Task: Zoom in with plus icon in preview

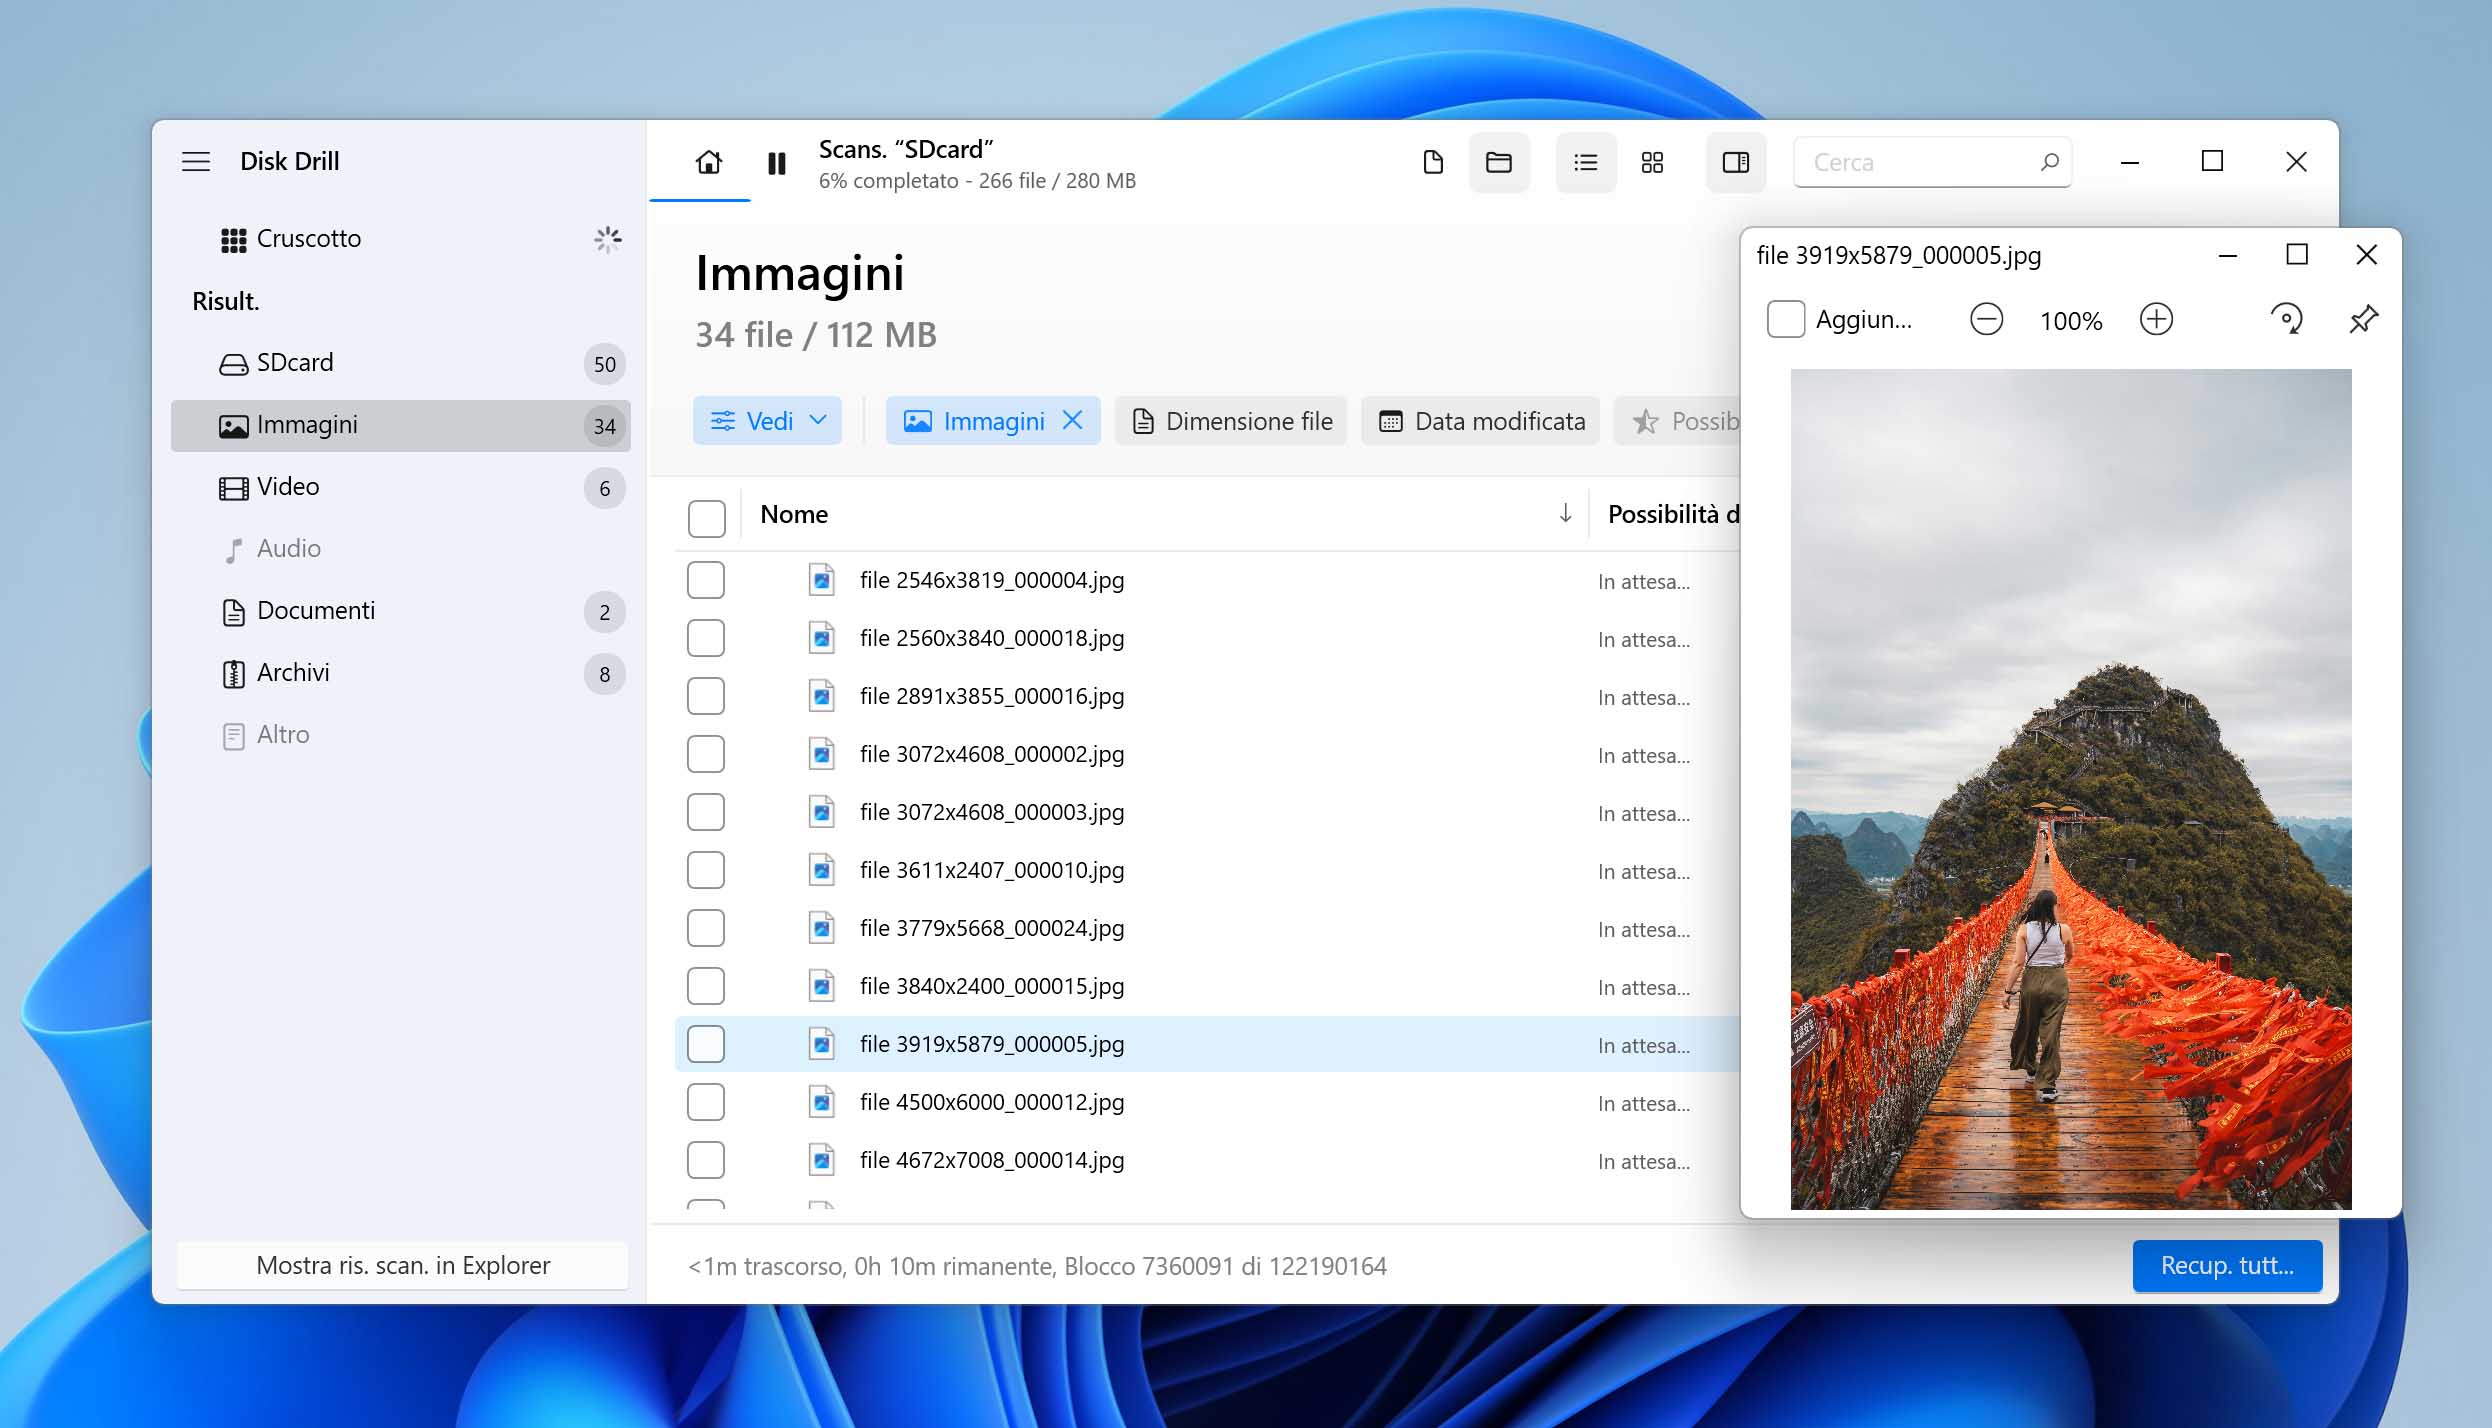Action: [x=2156, y=320]
